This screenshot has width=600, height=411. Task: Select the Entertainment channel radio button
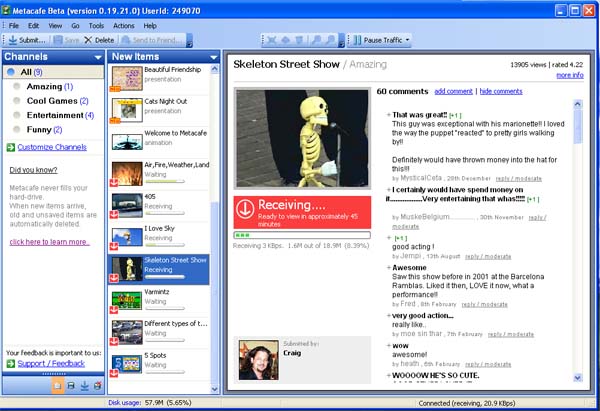tap(16, 115)
